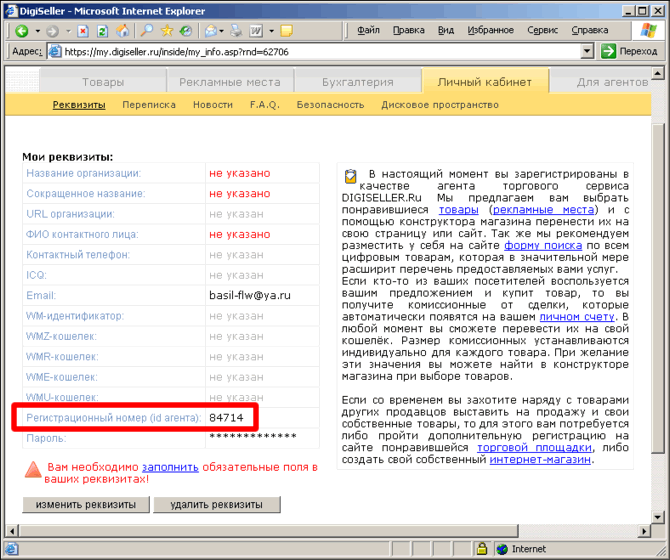Click the horizontal scrollbar left arrow

(12, 531)
